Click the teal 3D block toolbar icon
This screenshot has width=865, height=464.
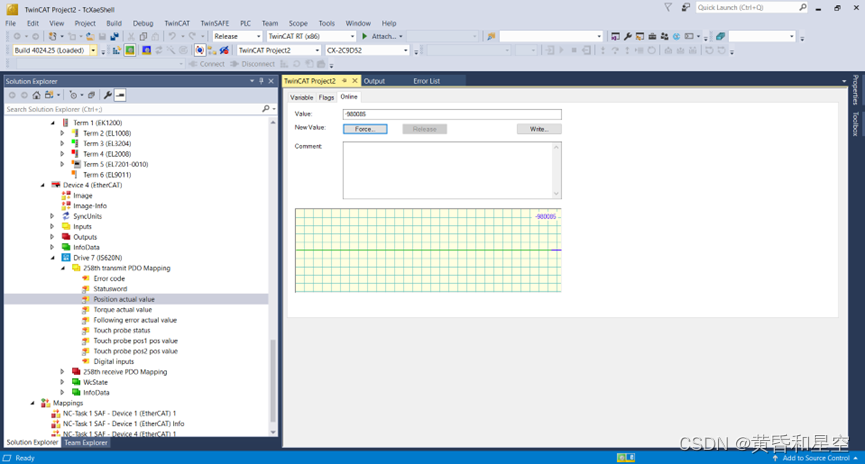720,36
